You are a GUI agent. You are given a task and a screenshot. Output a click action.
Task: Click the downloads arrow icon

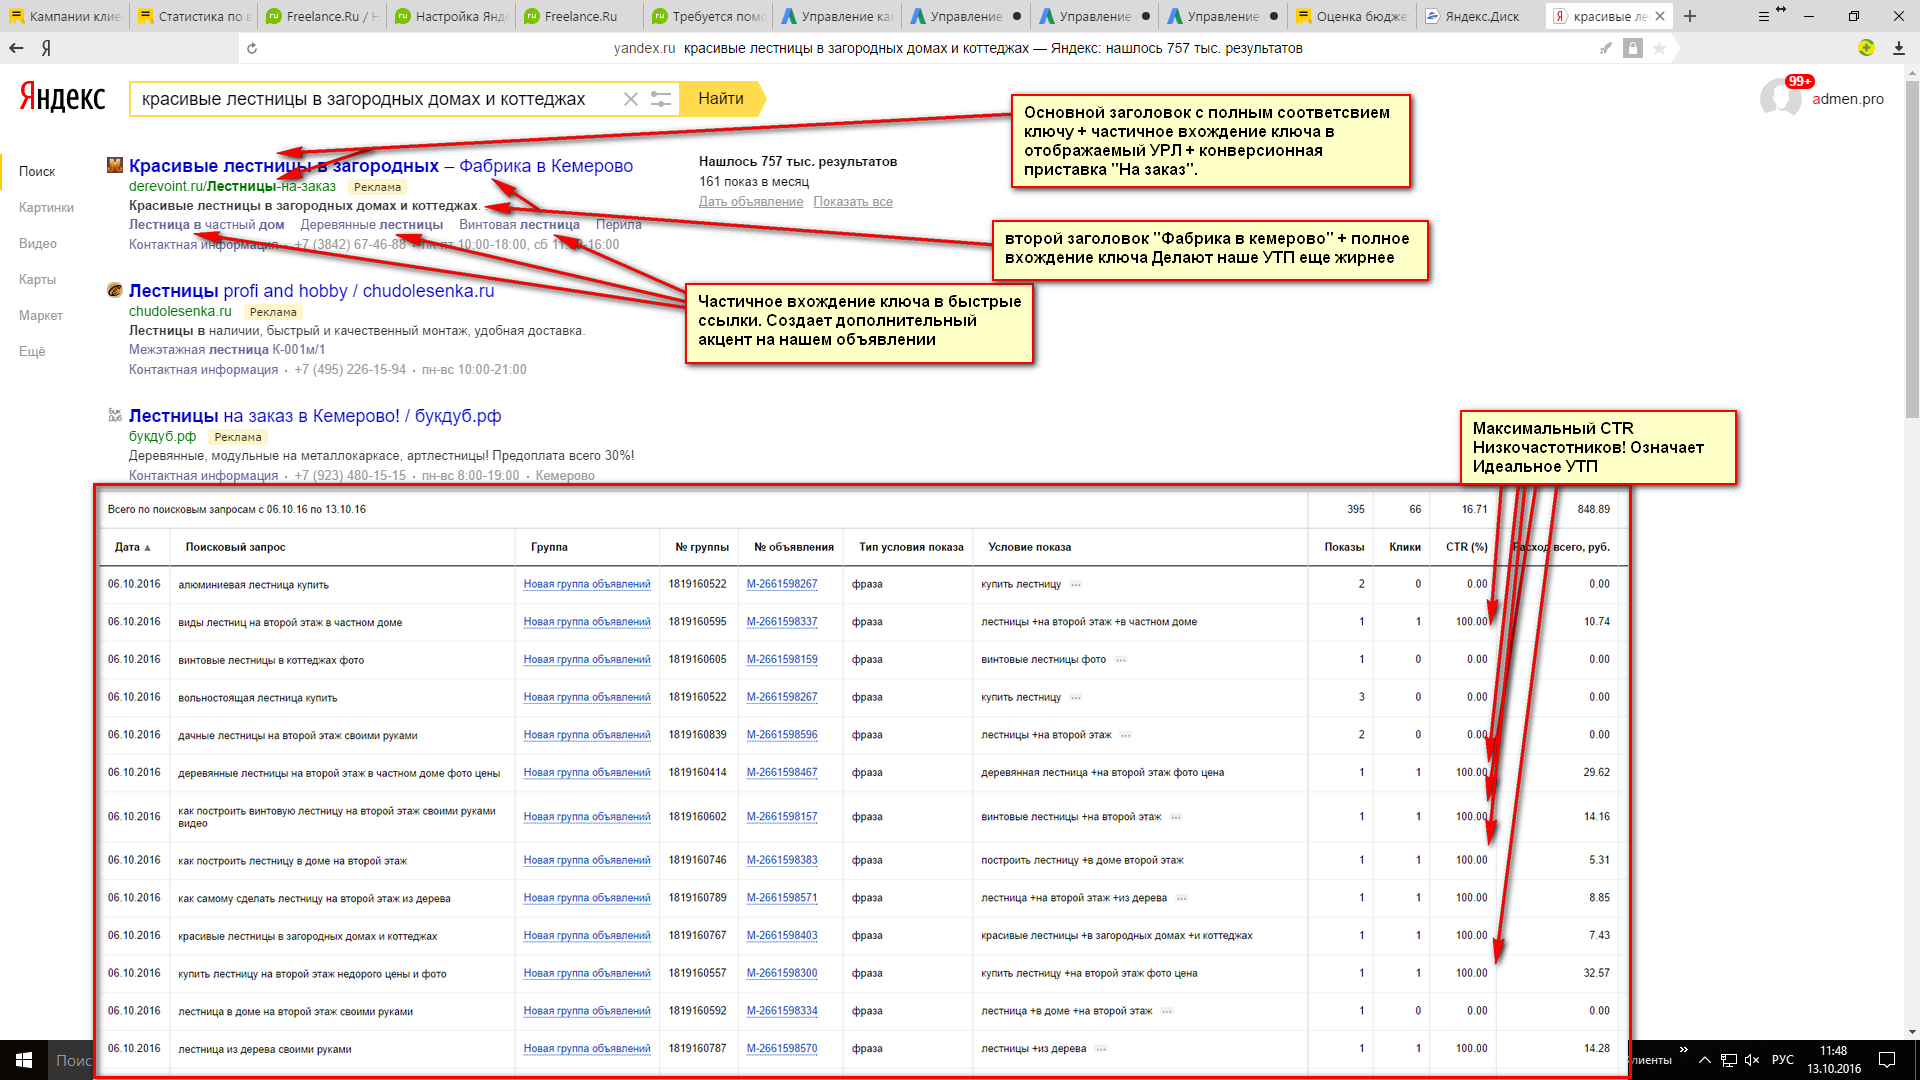point(1898,48)
